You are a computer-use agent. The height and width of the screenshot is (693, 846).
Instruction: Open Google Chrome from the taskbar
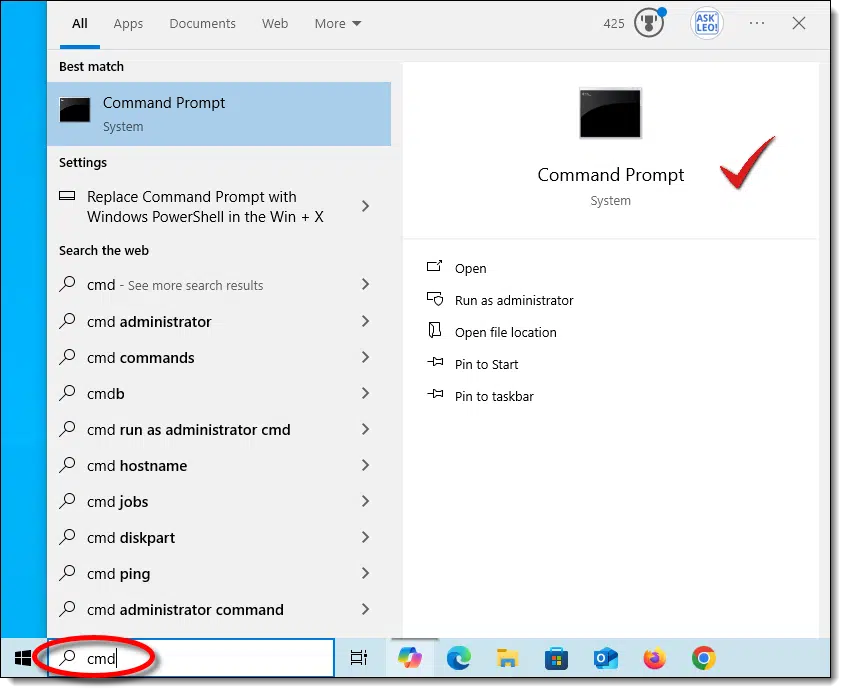click(704, 658)
